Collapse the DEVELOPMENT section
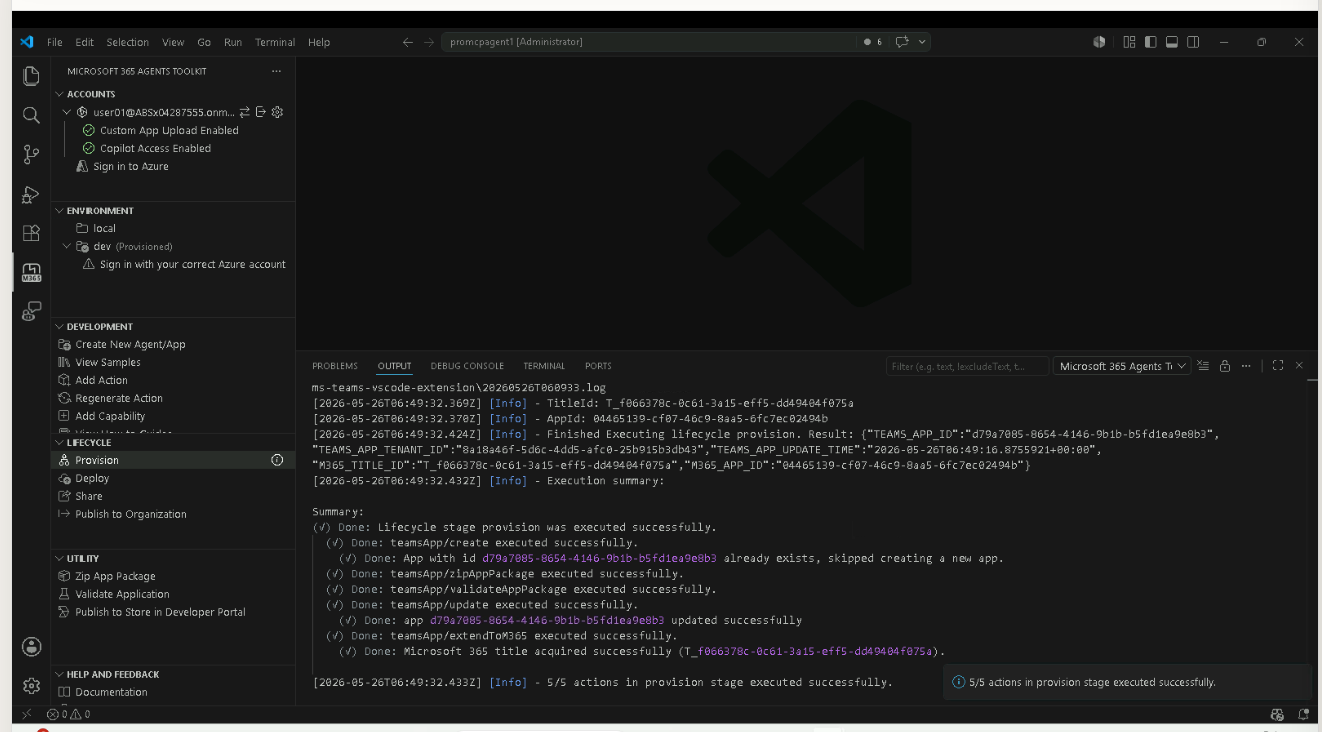Image resolution: width=1322 pixels, height=732 pixels. point(59,327)
